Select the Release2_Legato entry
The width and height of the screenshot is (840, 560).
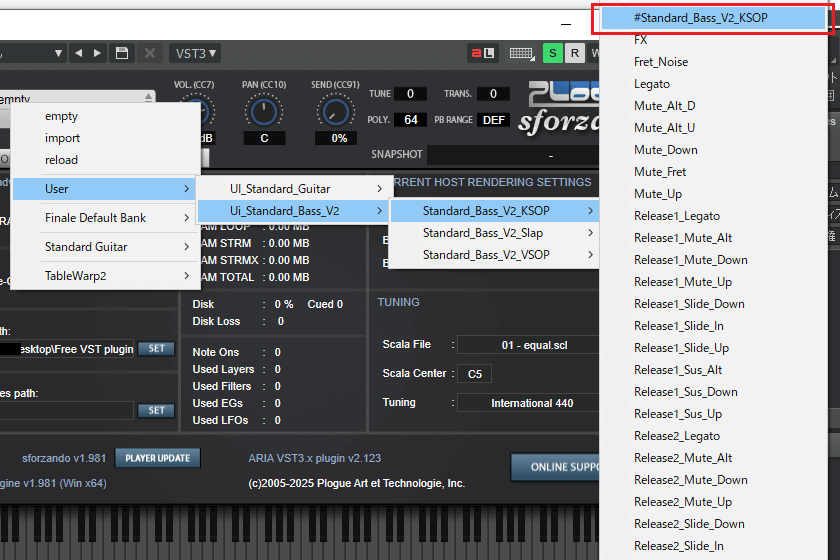[713, 436]
